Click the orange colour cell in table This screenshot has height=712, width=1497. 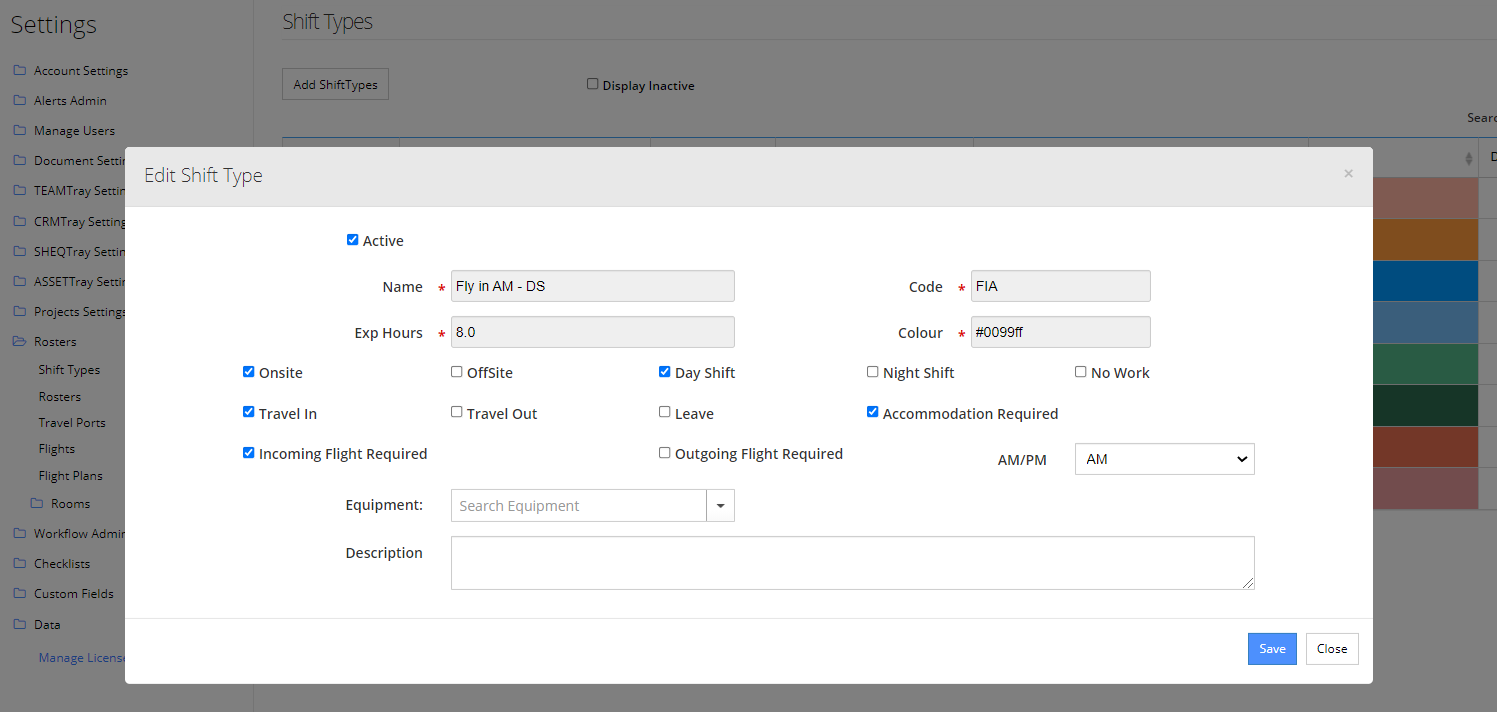click(1425, 240)
